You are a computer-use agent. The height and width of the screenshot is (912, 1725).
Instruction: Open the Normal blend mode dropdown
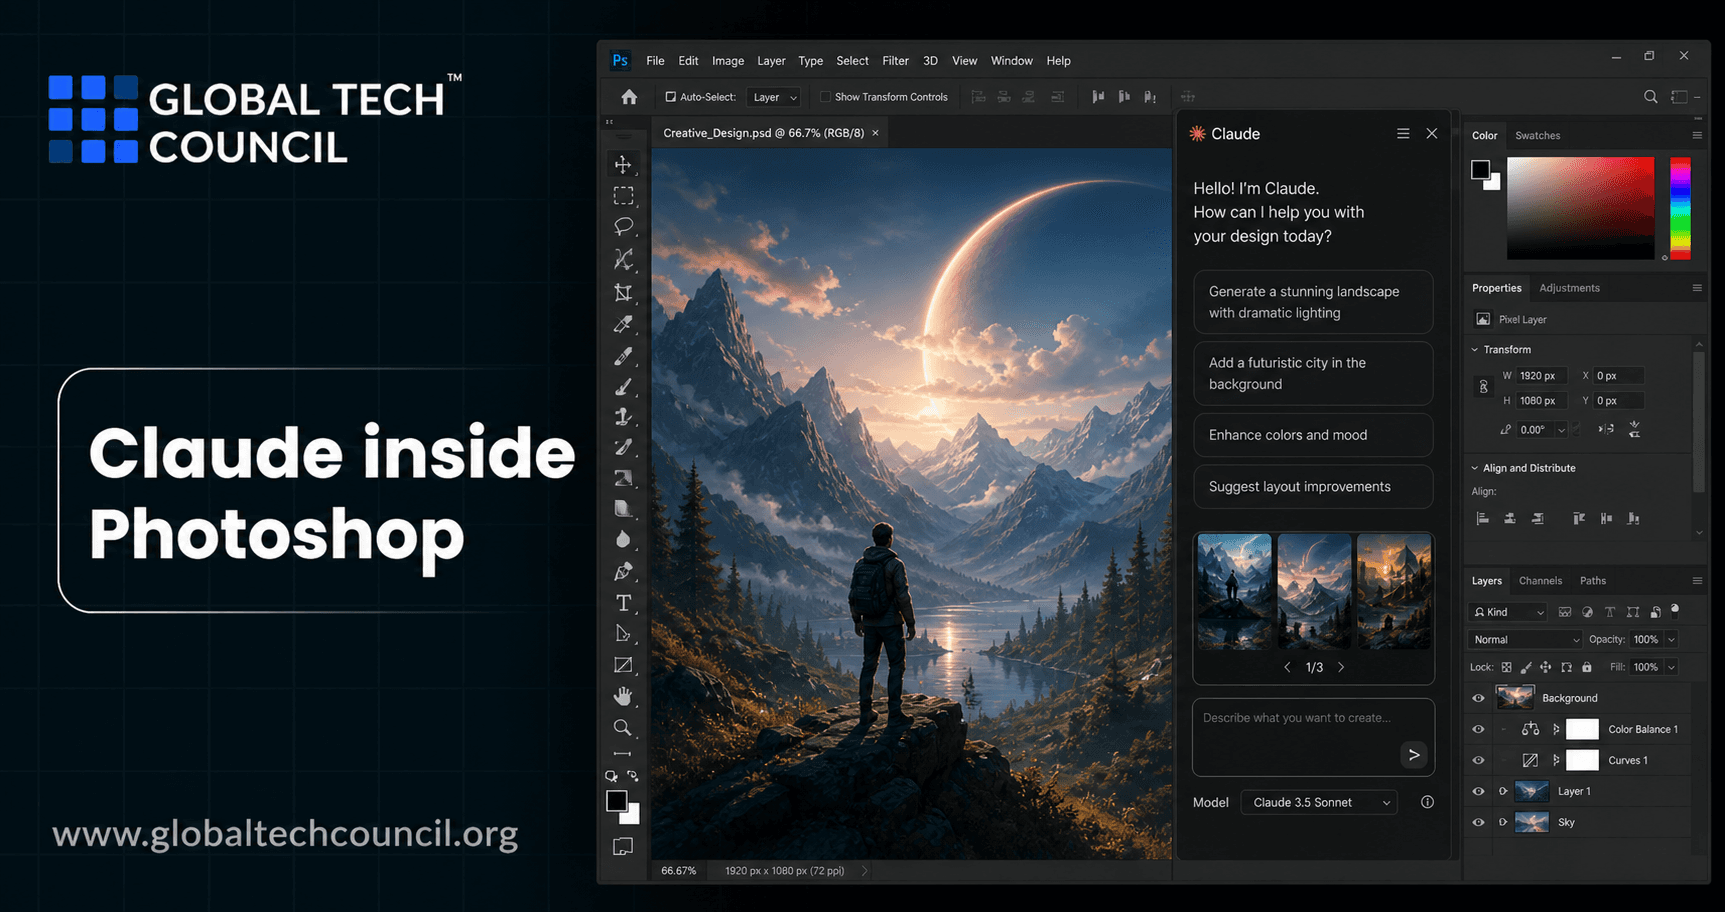(x=1525, y=640)
